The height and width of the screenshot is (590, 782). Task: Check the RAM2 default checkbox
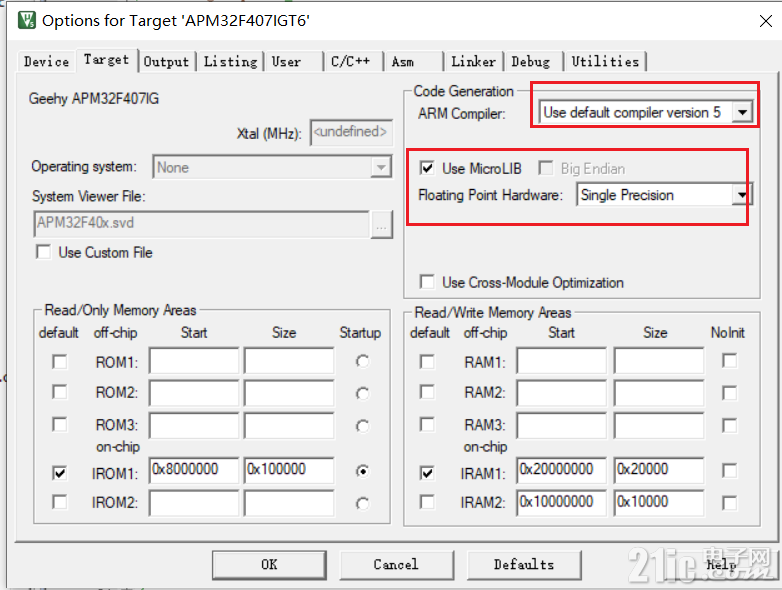(x=427, y=392)
